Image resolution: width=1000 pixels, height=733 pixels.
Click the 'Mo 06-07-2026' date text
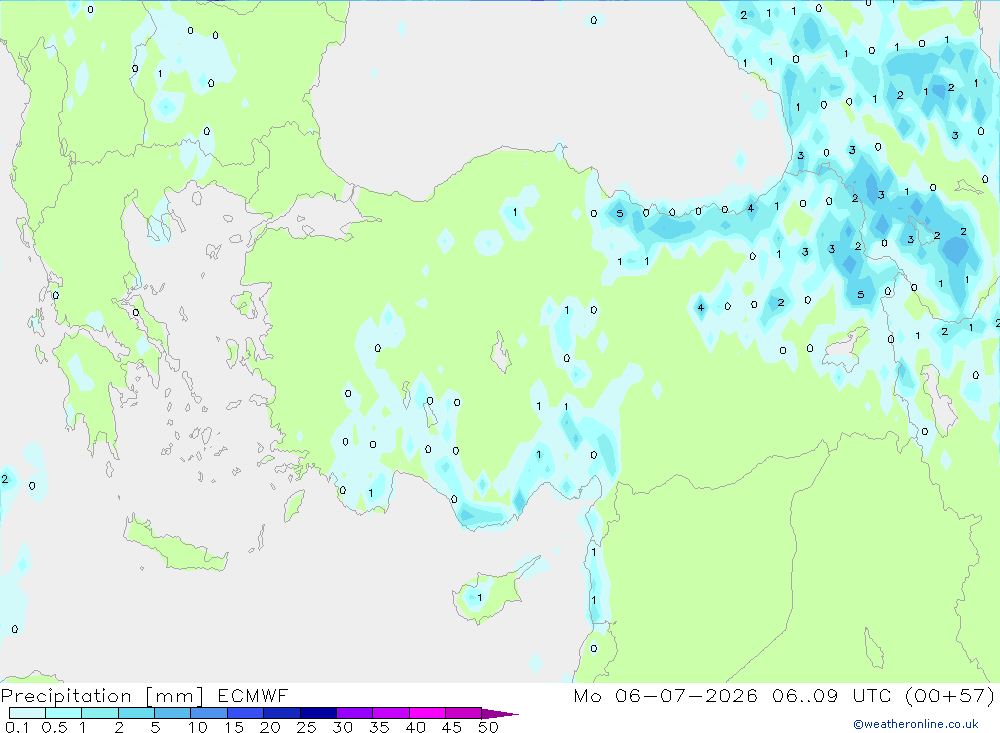click(x=666, y=695)
